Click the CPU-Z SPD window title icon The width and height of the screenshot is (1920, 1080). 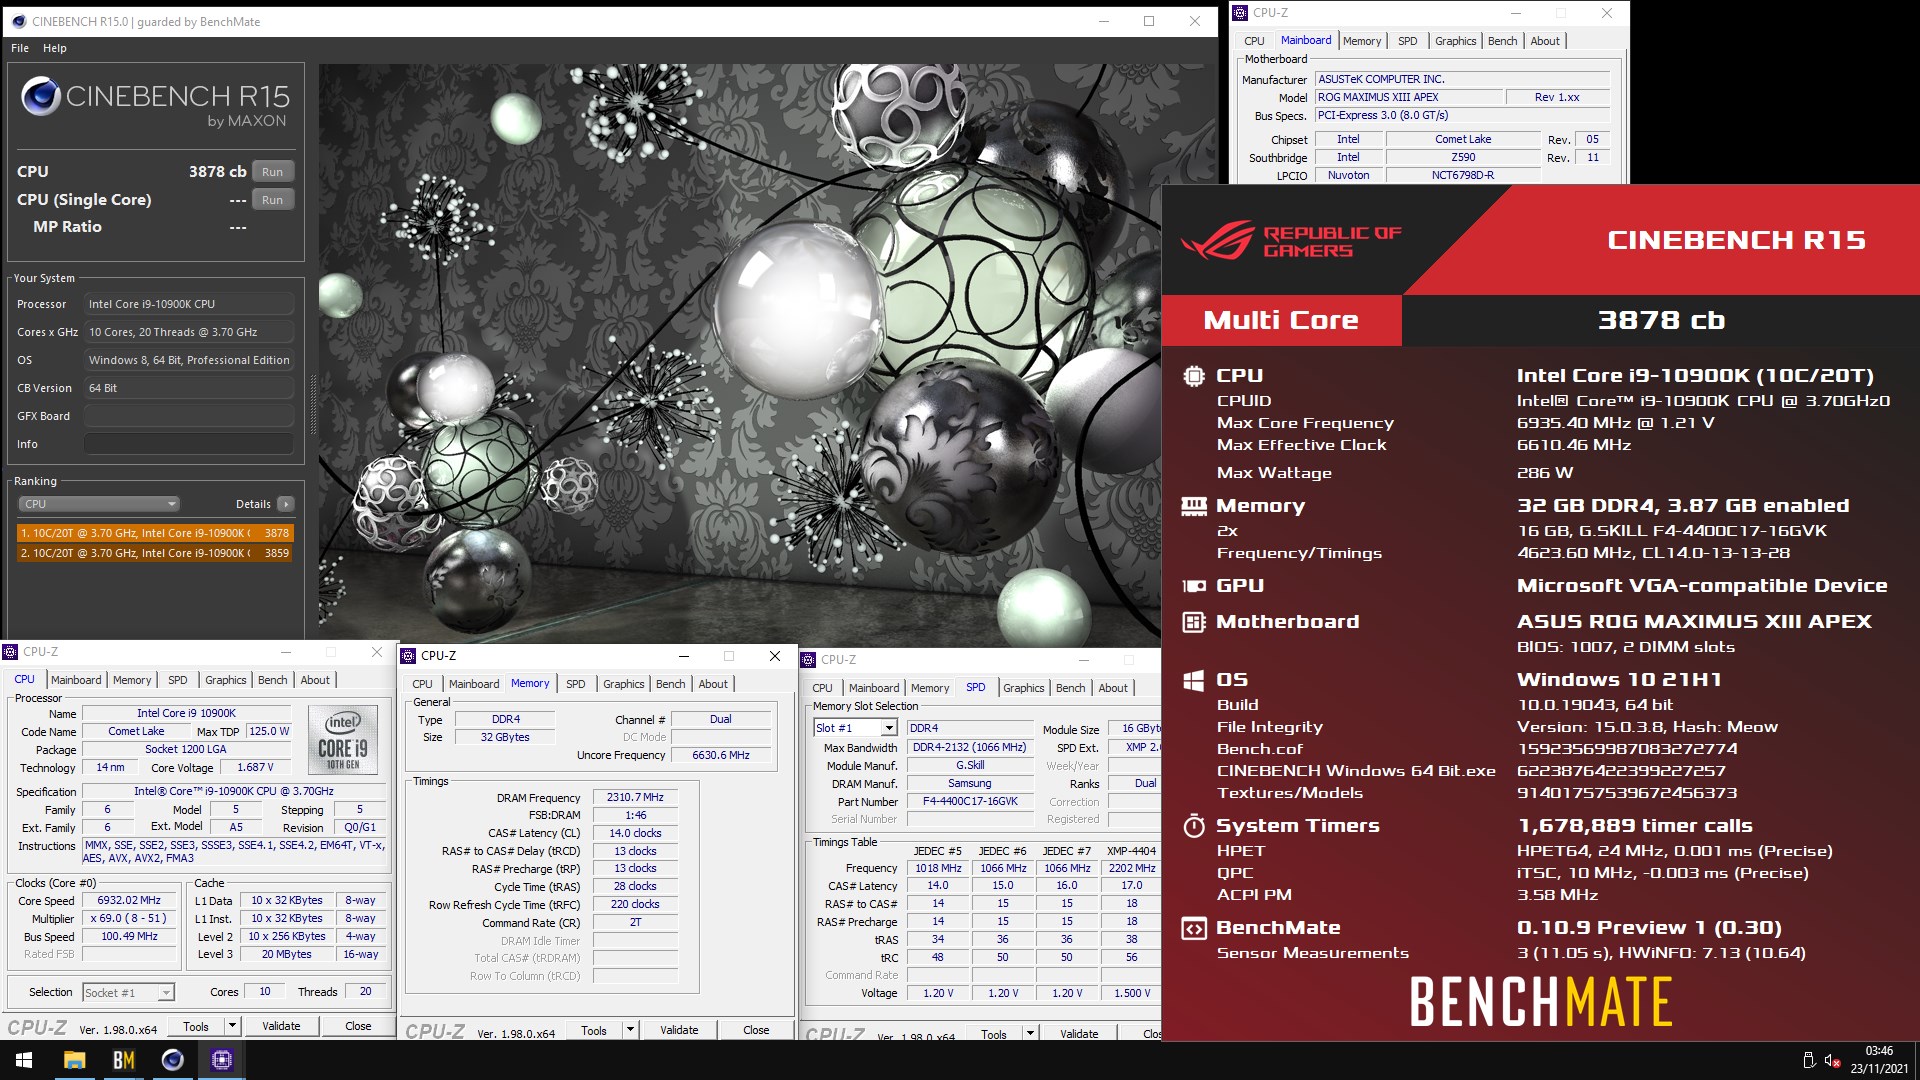coord(808,660)
